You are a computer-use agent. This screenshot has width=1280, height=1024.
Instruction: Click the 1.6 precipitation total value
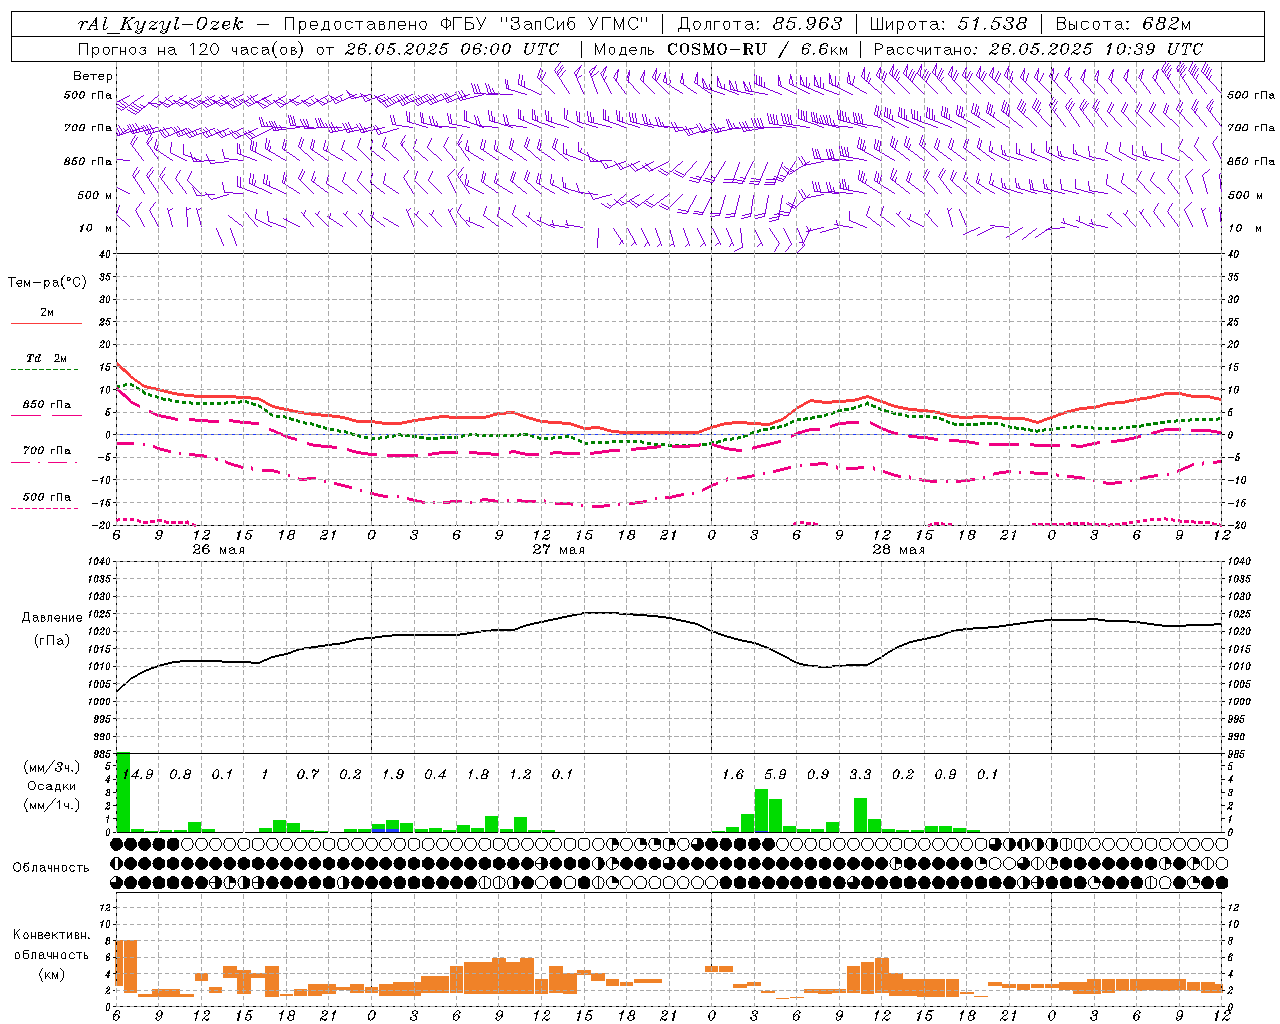click(733, 775)
